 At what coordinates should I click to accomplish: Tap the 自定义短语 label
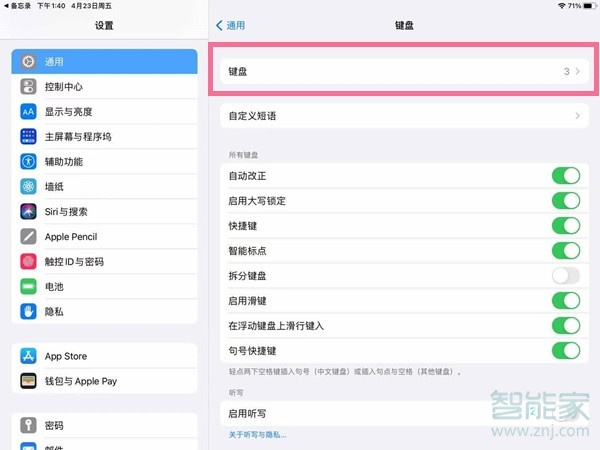252,116
